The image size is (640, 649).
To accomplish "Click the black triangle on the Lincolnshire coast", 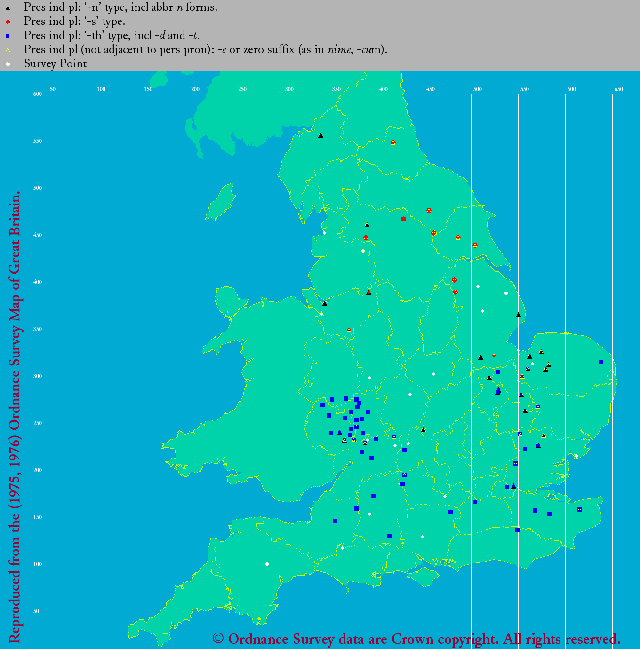I will (x=518, y=315).
